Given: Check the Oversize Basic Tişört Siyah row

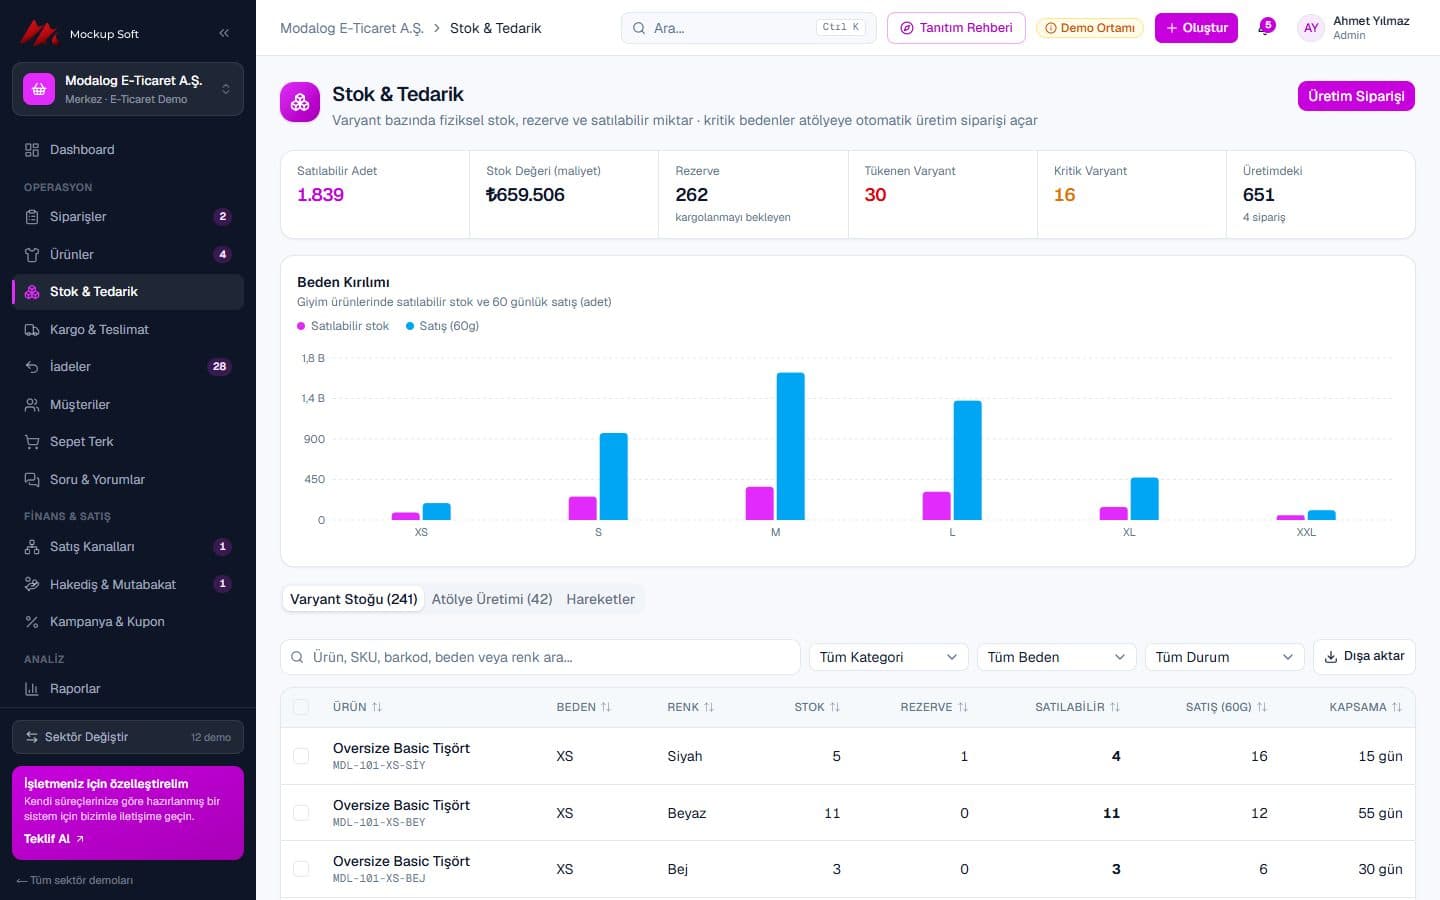Looking at the screenshot, I should click(301, 756).
